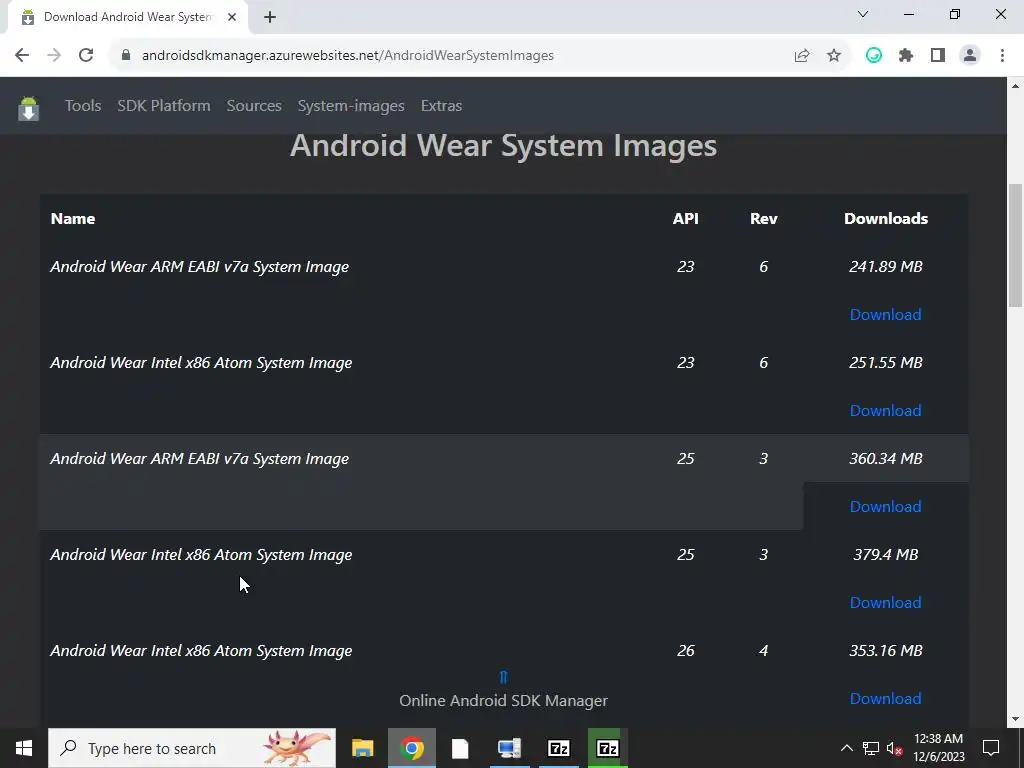Click the network tray icon
1024x768 pixels.
(x=871, y=748)
